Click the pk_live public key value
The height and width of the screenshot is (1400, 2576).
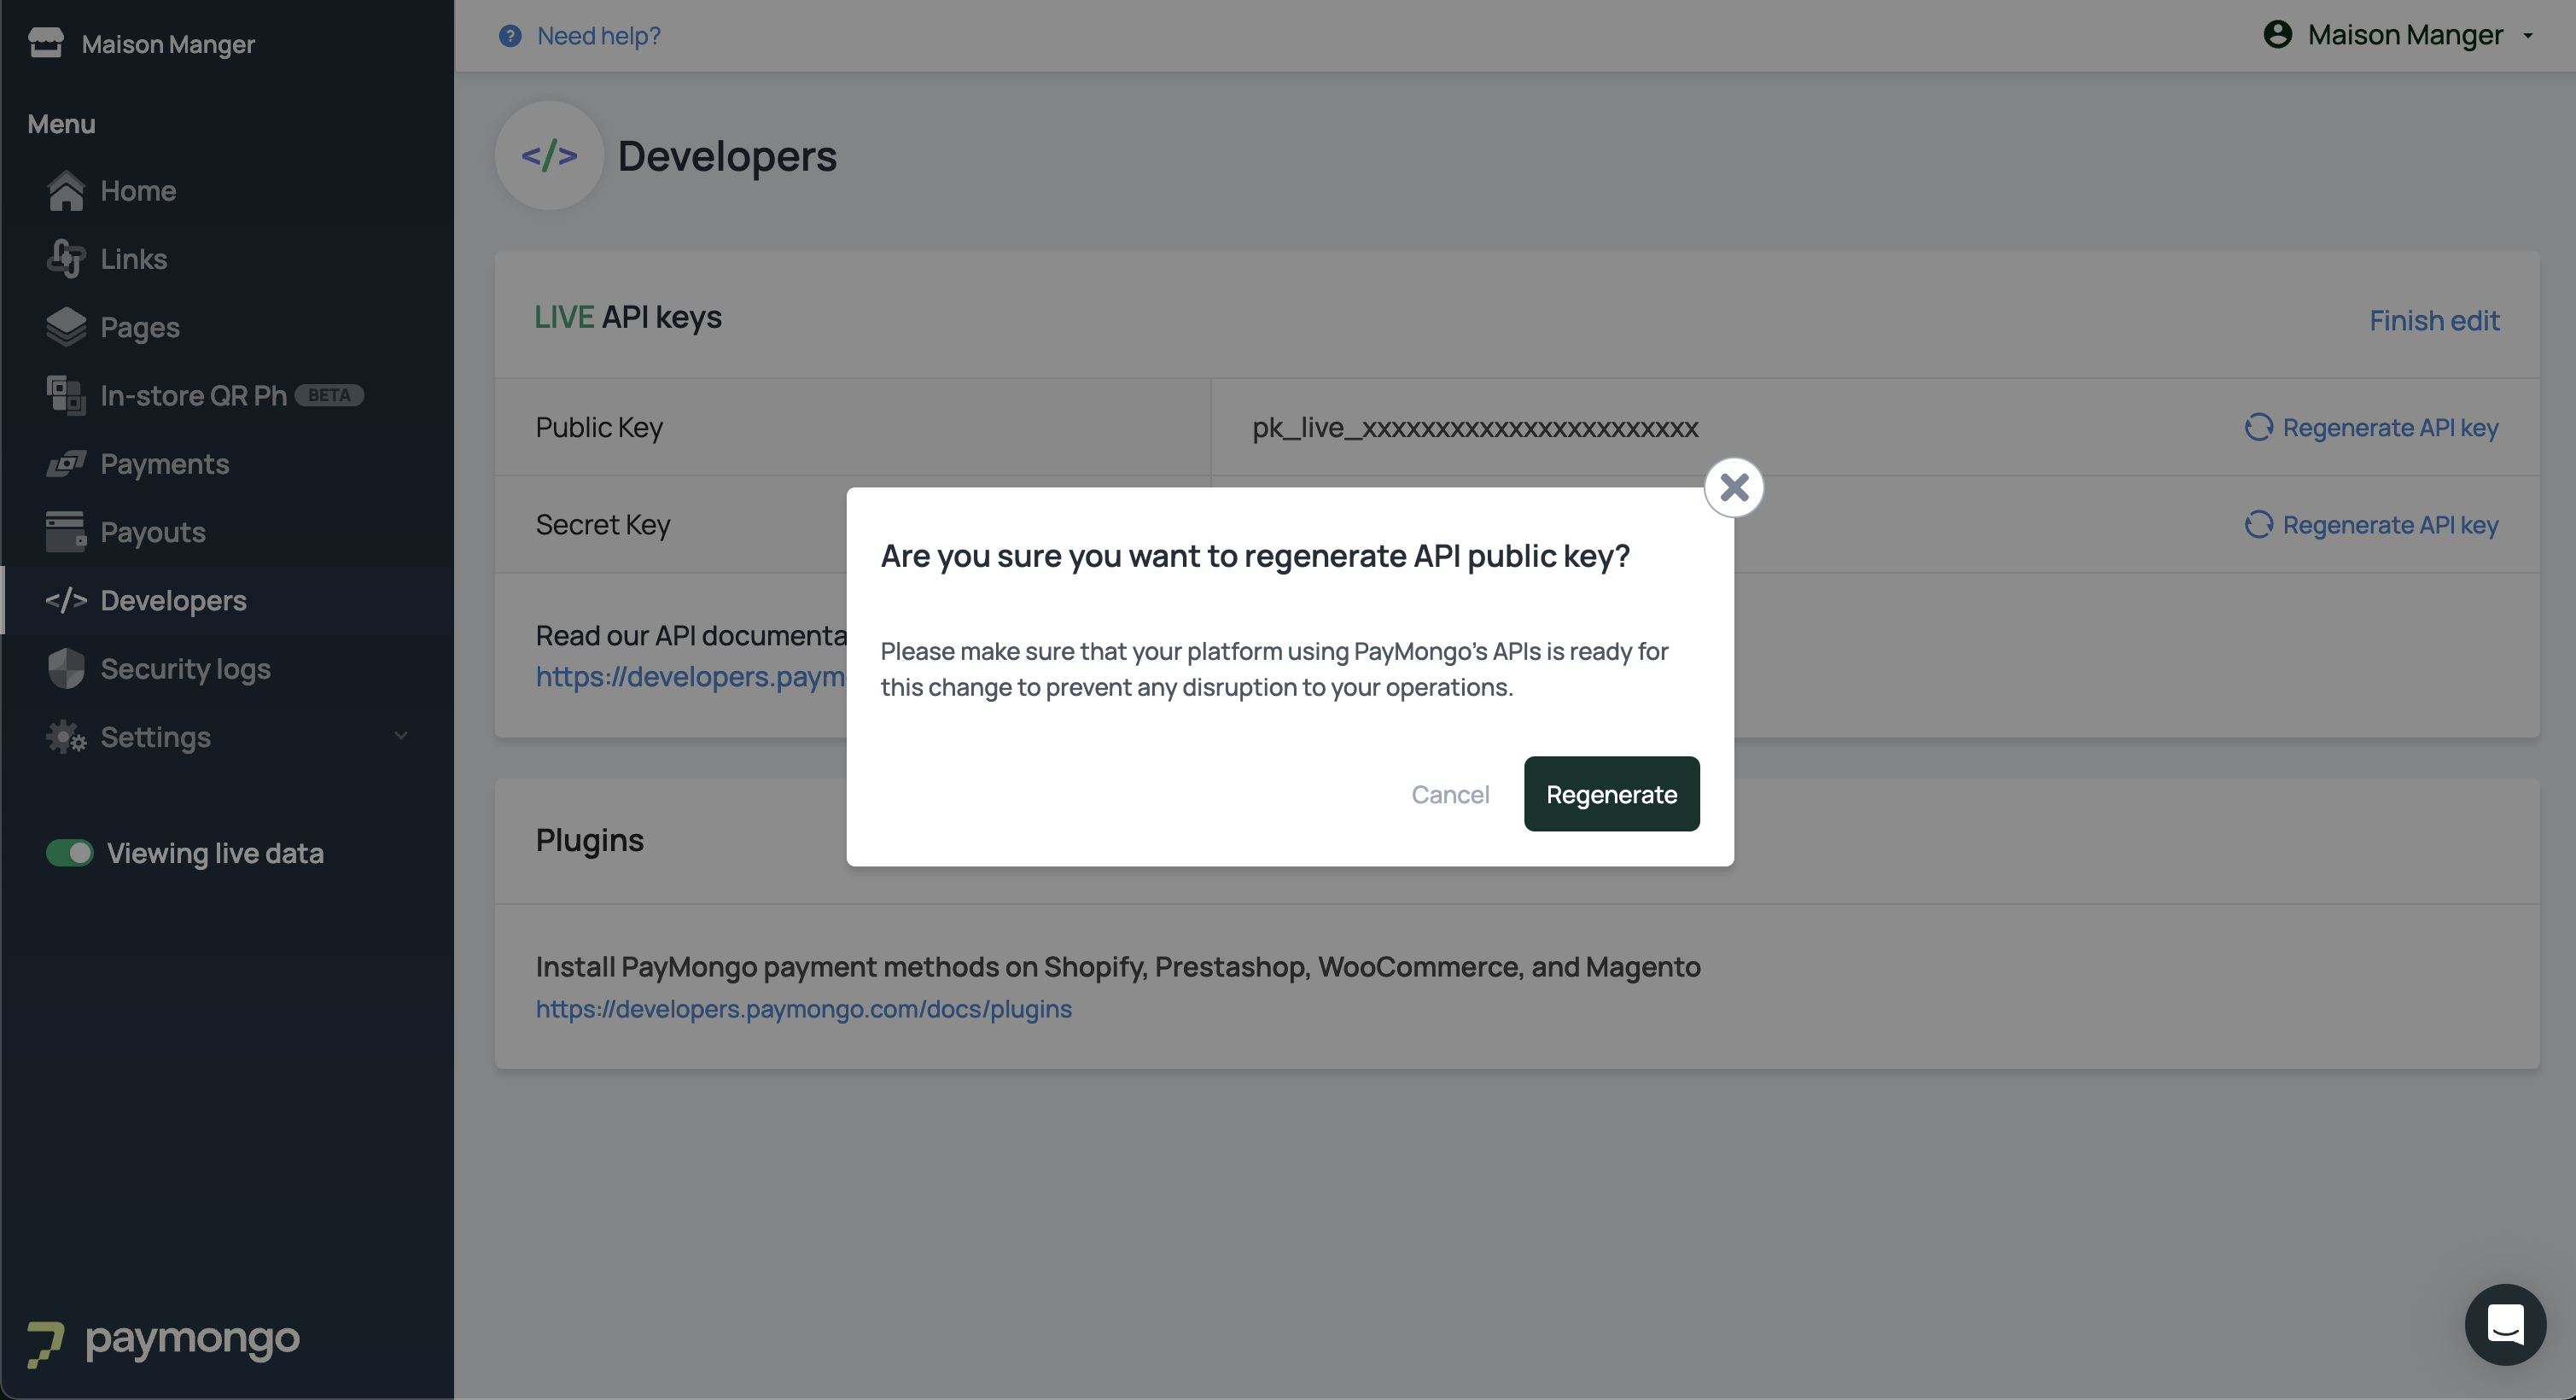1475,427
